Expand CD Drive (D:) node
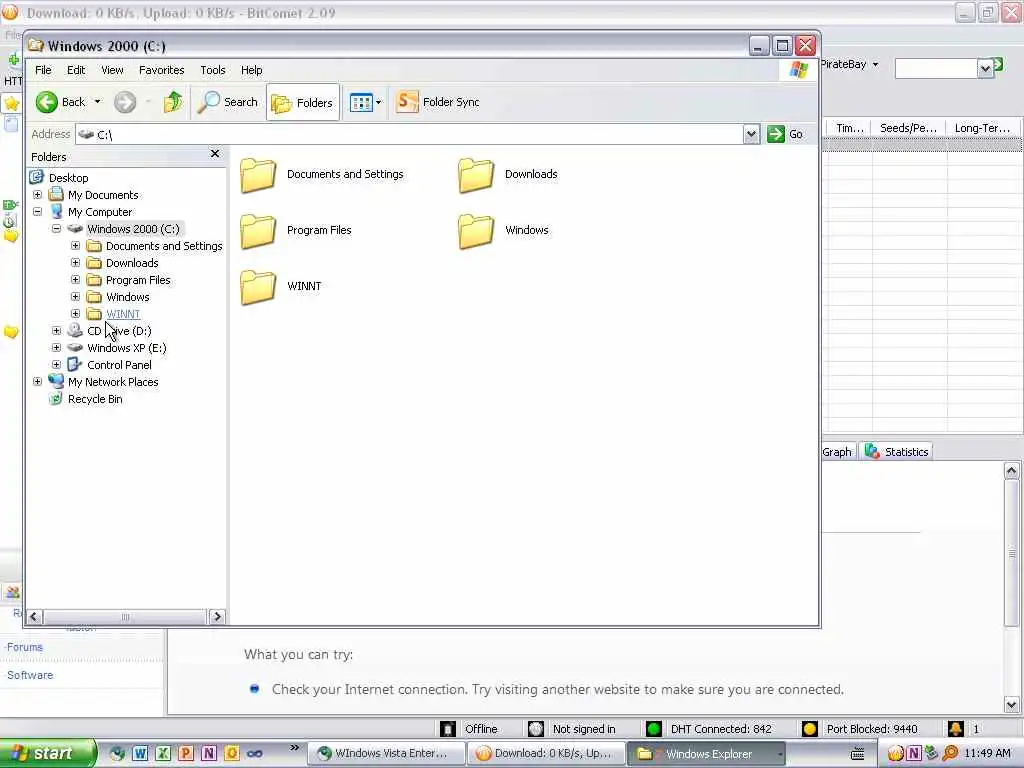1024x768 pixels. 56,330
